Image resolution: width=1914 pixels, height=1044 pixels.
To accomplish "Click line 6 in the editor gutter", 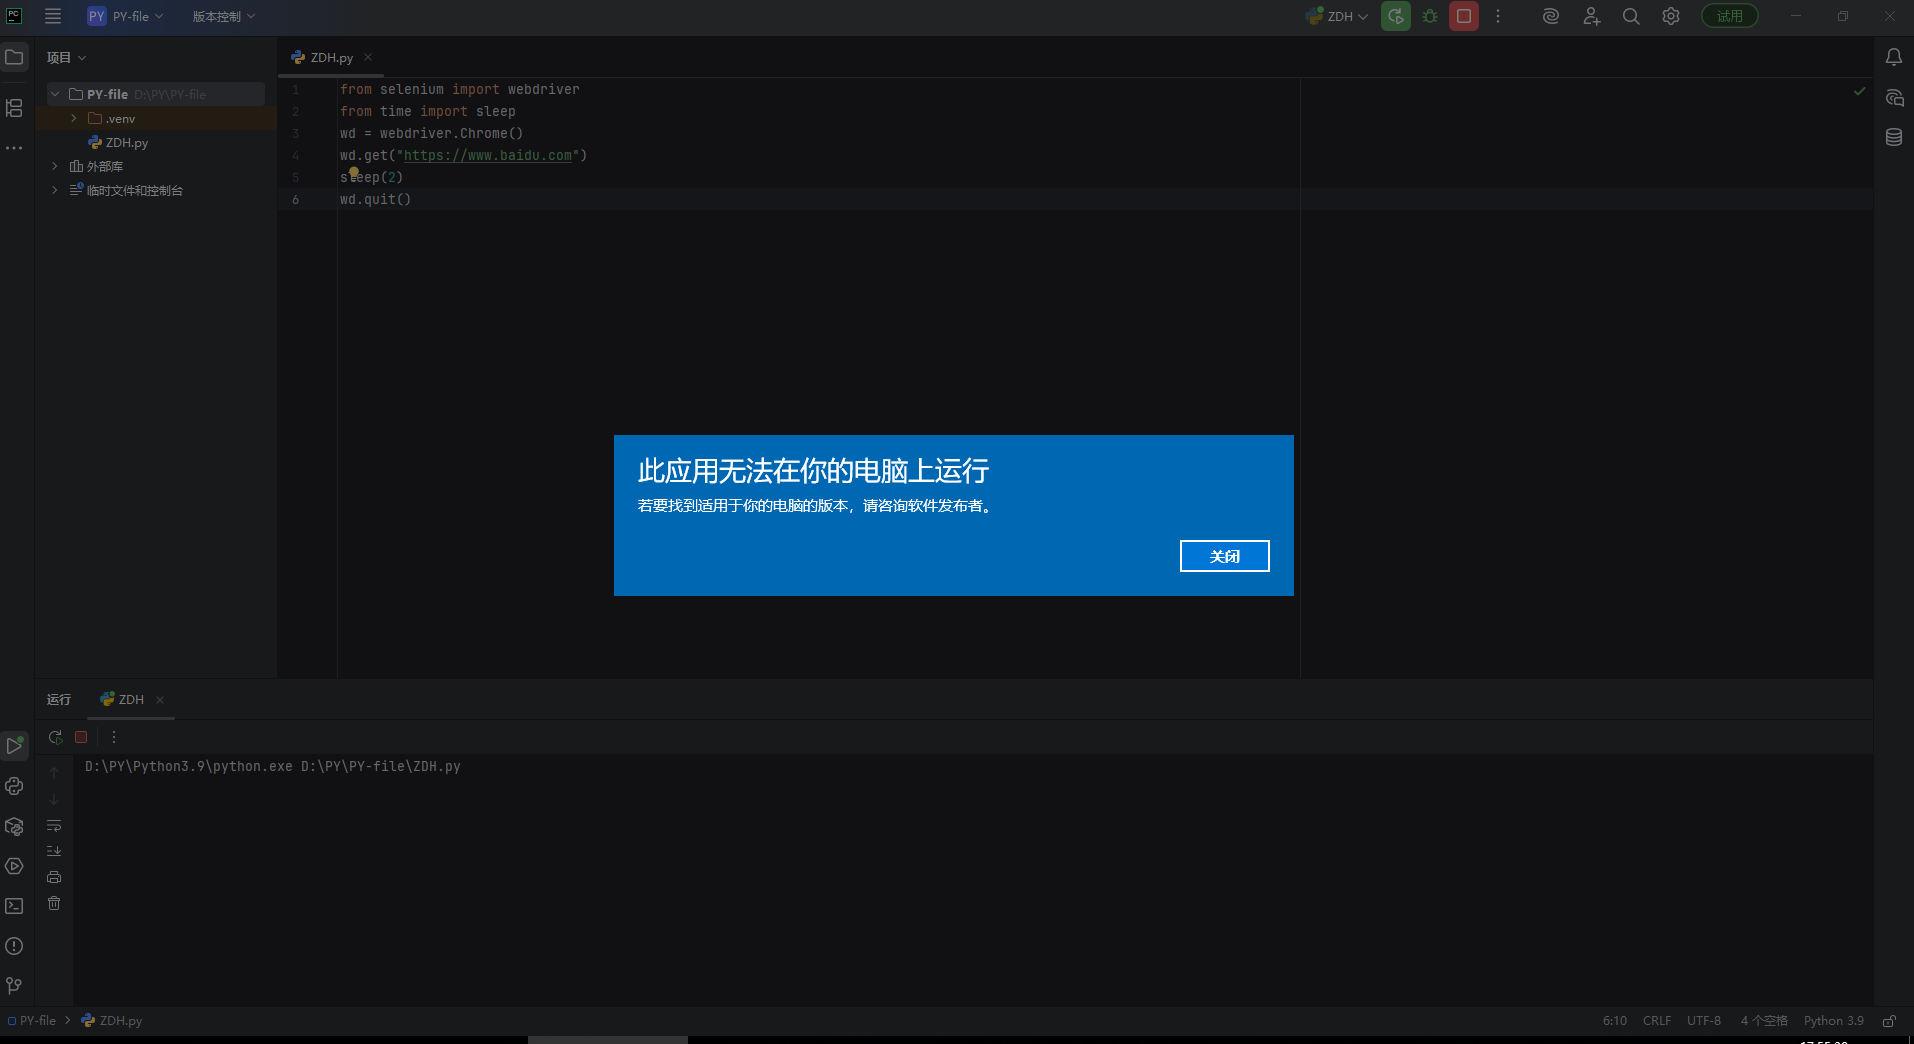I will click(296, 199).
